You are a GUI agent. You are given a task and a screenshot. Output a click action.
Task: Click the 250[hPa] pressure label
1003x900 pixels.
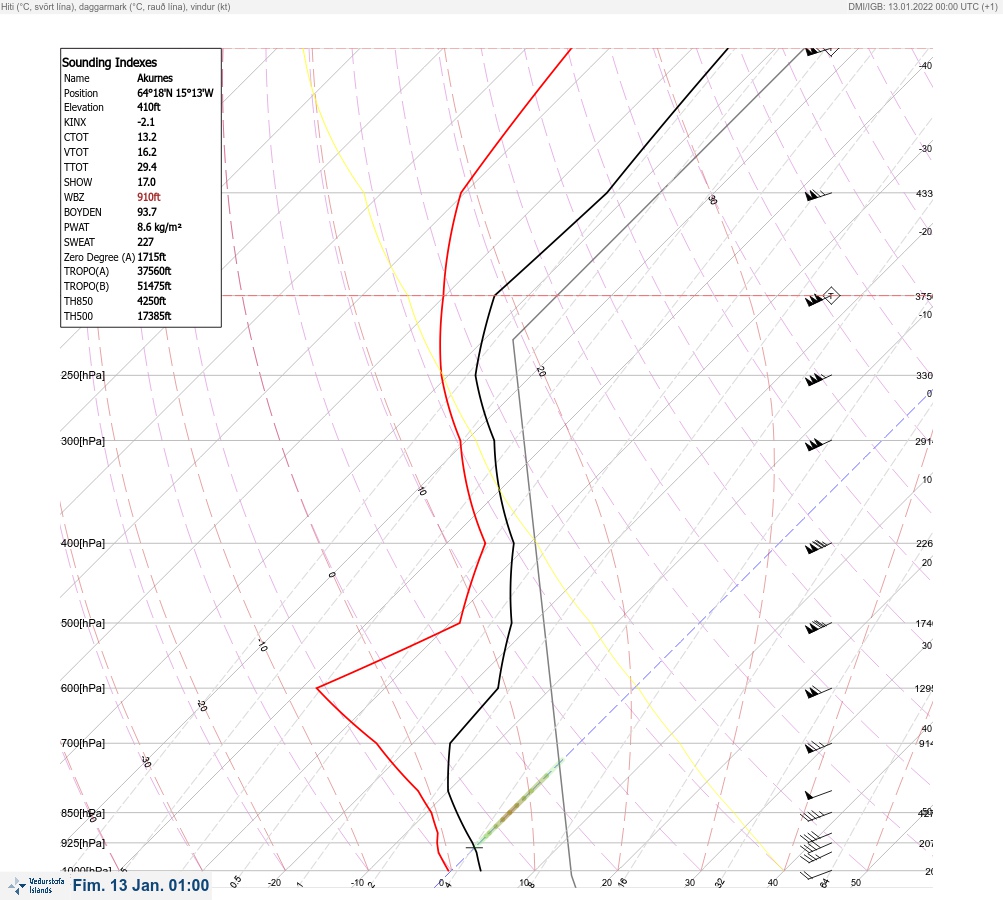tap(83, 375)
